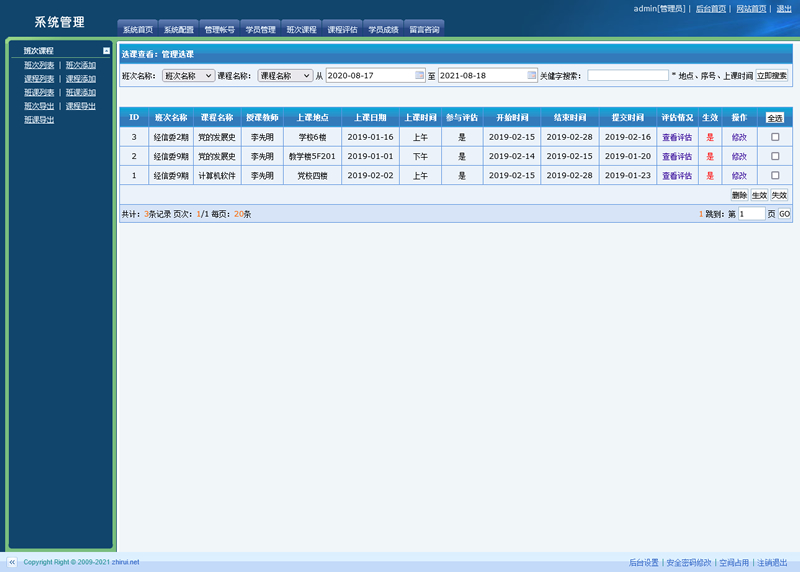800x572 pixels.
Task: Click the 全选 select-all button
Action: 775,118
